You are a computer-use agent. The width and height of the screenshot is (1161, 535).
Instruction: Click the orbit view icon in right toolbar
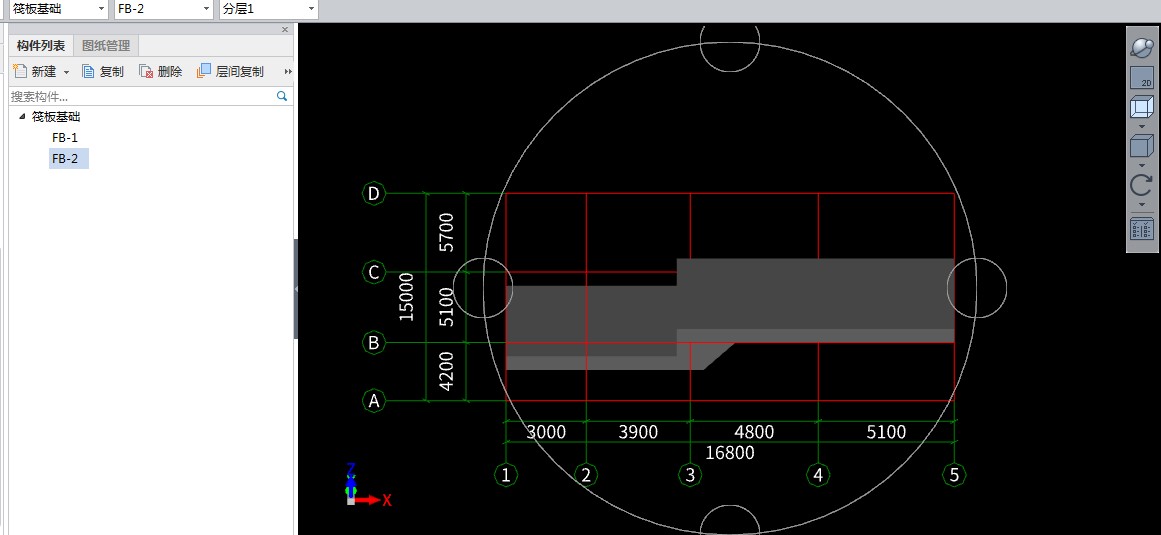coord(1142,47)
